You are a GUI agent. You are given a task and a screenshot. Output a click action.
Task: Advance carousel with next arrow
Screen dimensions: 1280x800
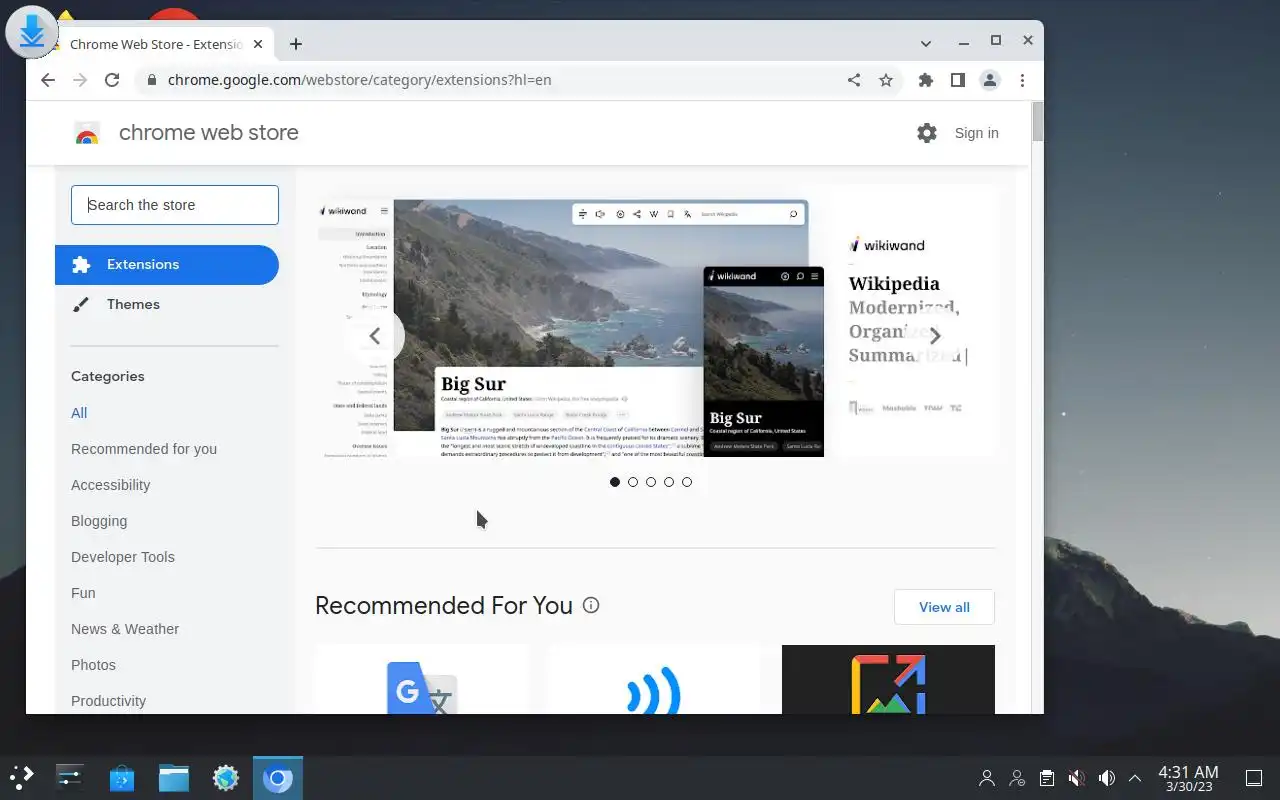click(x=935, y=336)
